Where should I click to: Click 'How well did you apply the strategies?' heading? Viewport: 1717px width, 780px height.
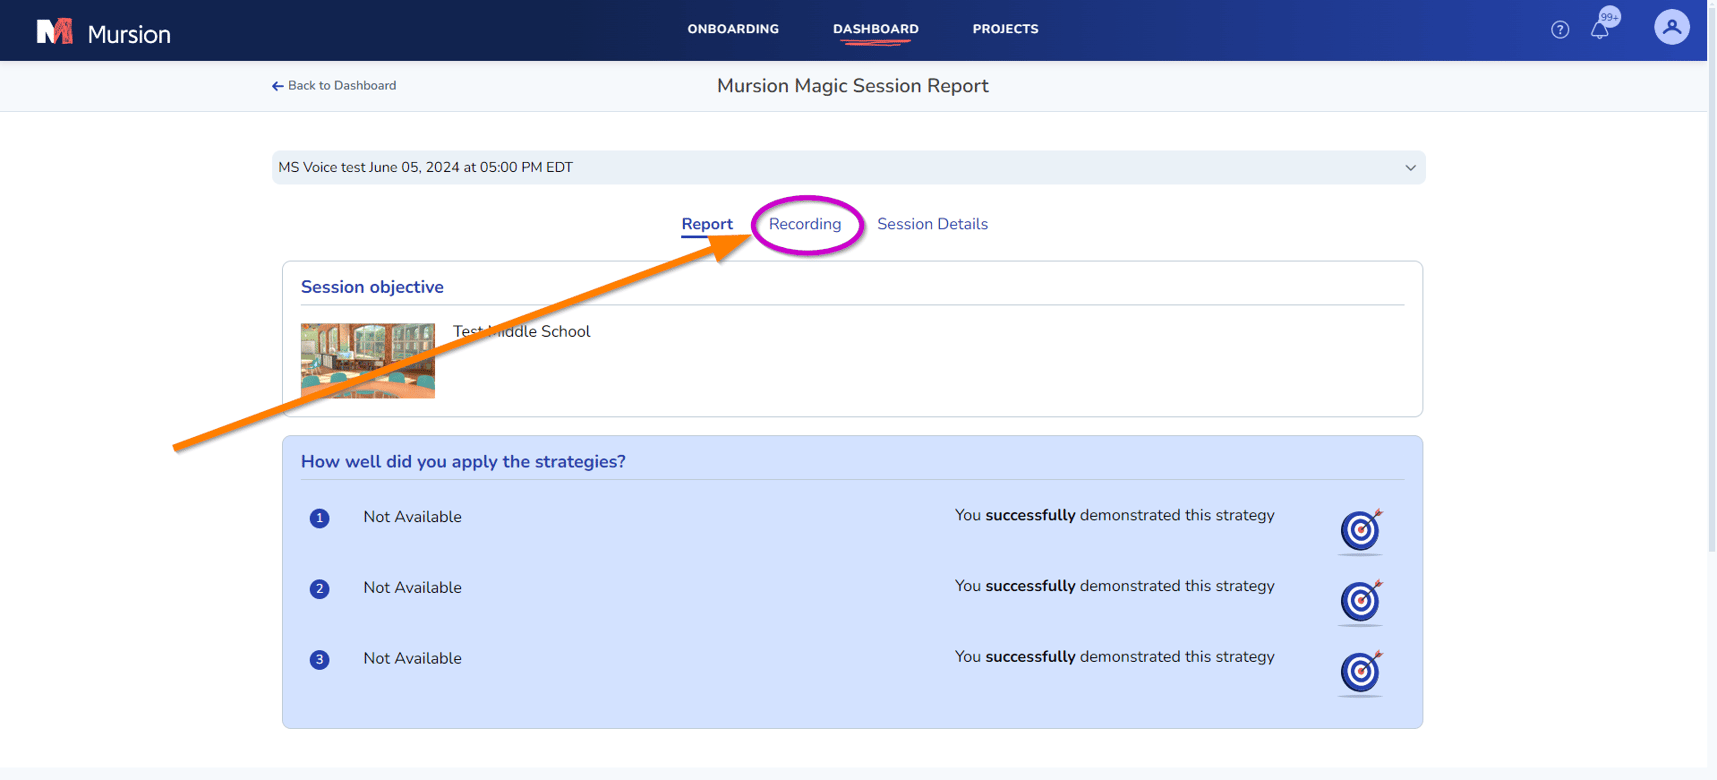(463, 462)
